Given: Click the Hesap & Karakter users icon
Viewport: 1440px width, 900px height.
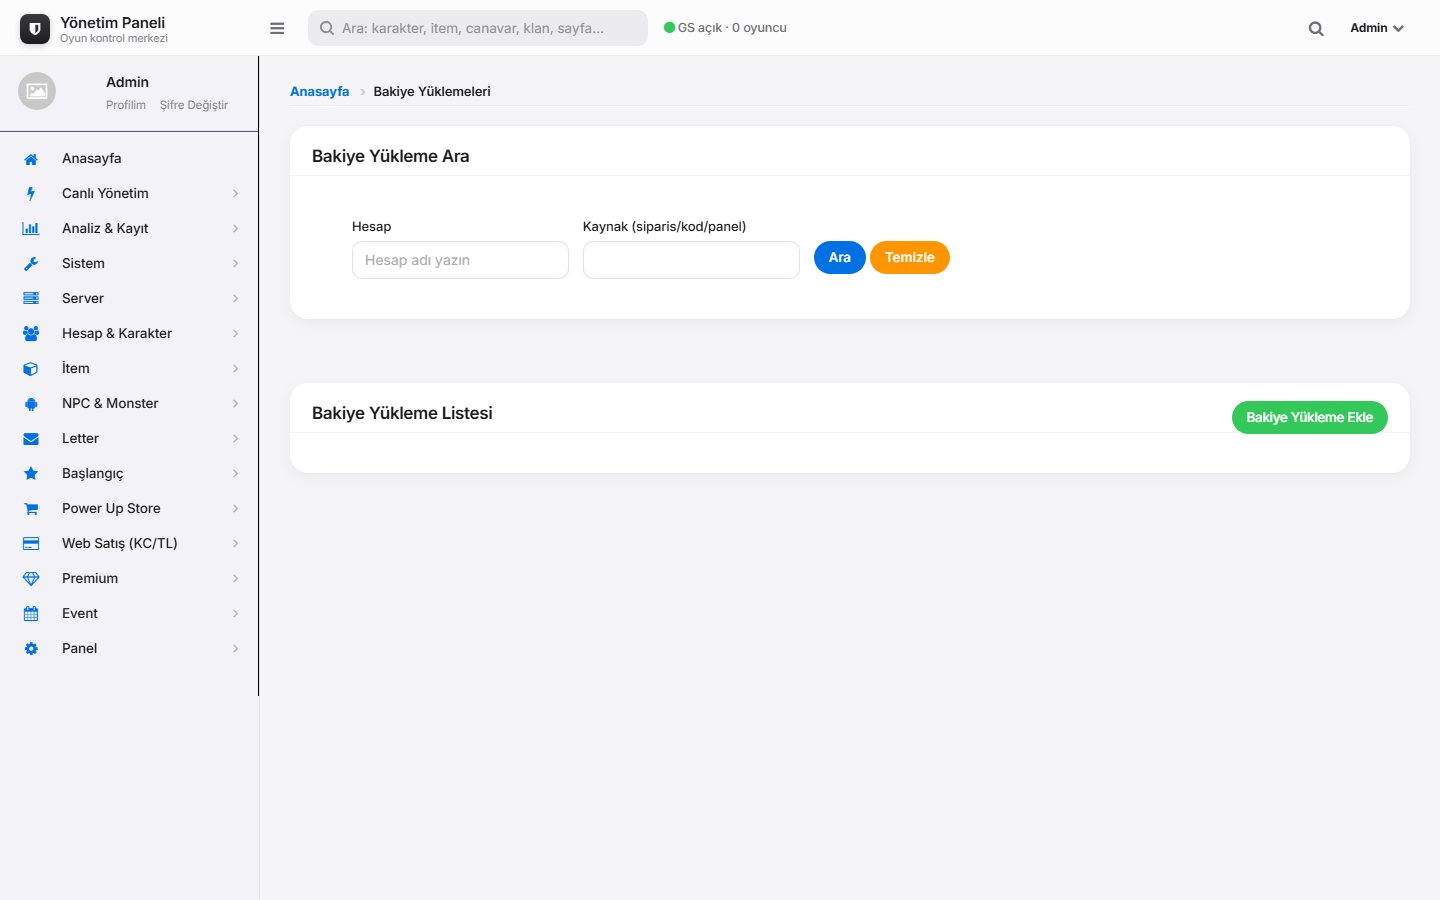Looking at the screenshot, I should coord(31,334).
